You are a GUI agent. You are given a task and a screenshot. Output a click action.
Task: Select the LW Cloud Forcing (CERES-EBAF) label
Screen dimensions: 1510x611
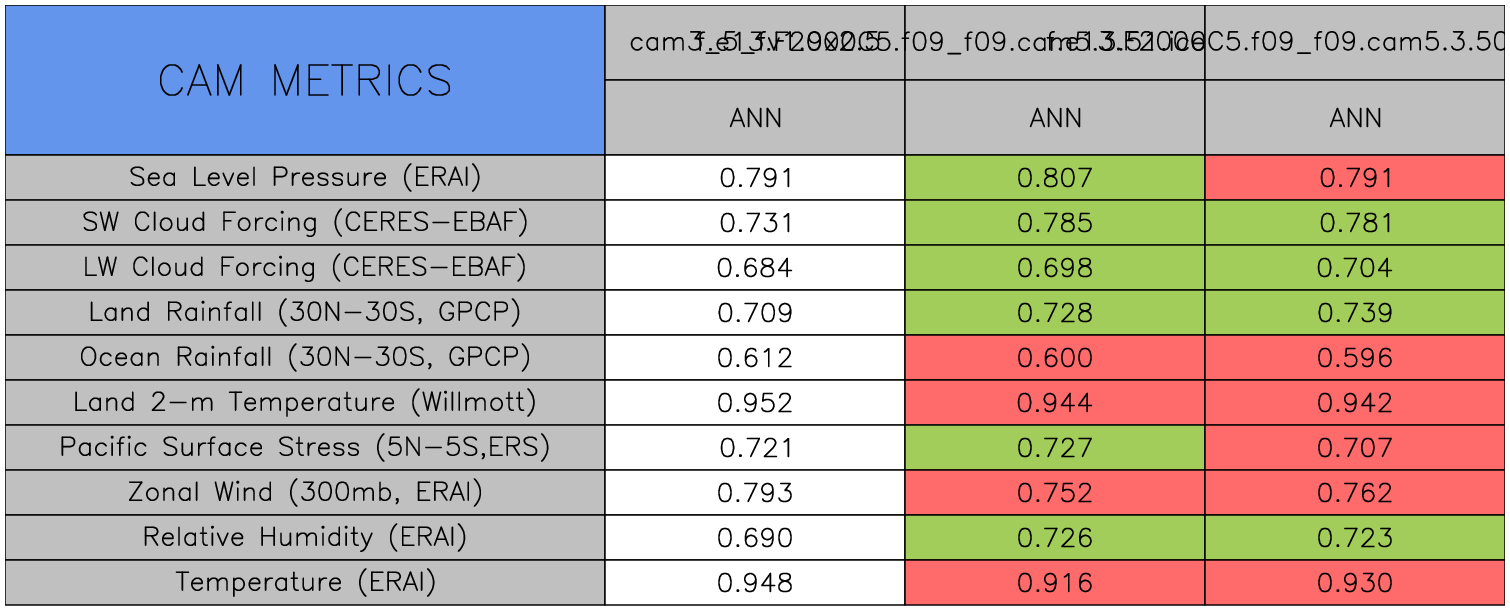(305, 267)
